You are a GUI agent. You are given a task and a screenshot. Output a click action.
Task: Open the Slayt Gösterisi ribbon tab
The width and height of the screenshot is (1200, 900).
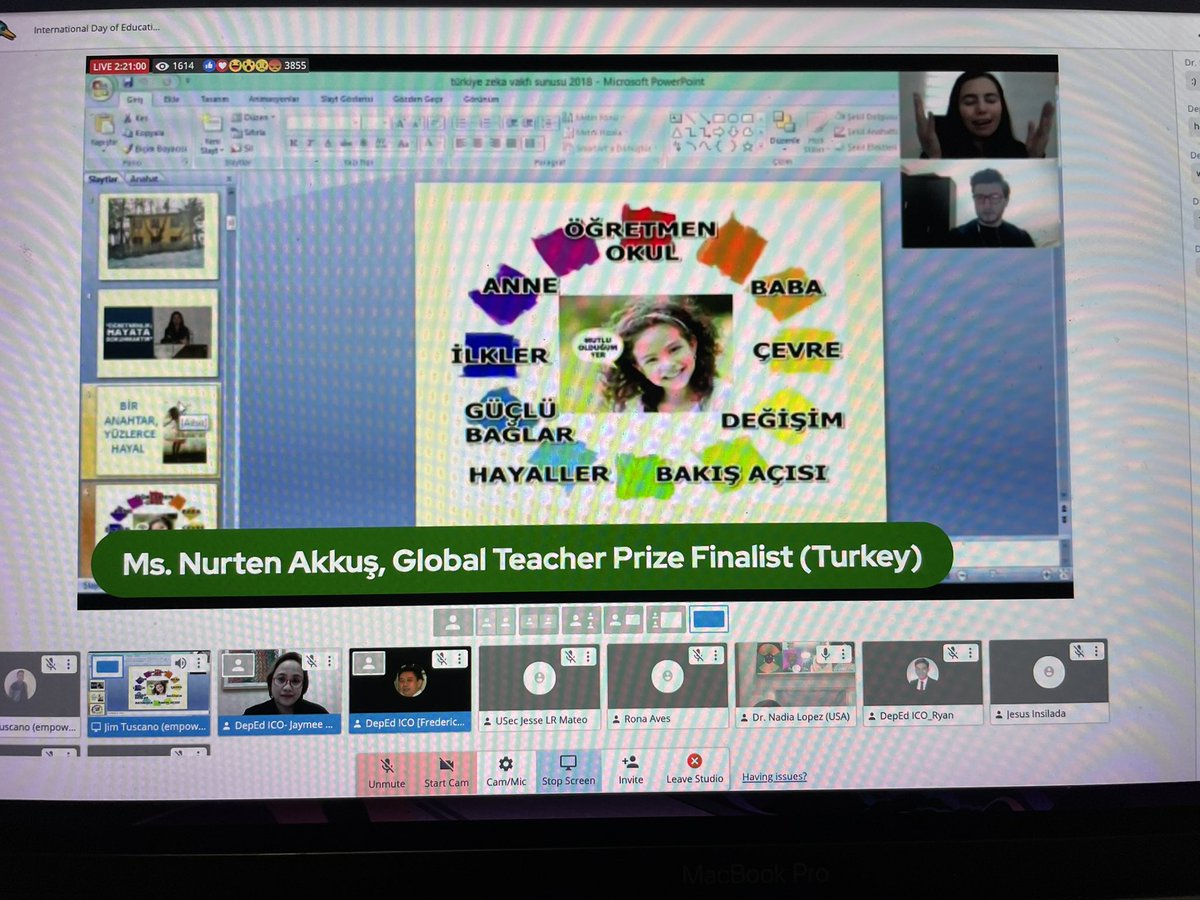coord(345,99)
